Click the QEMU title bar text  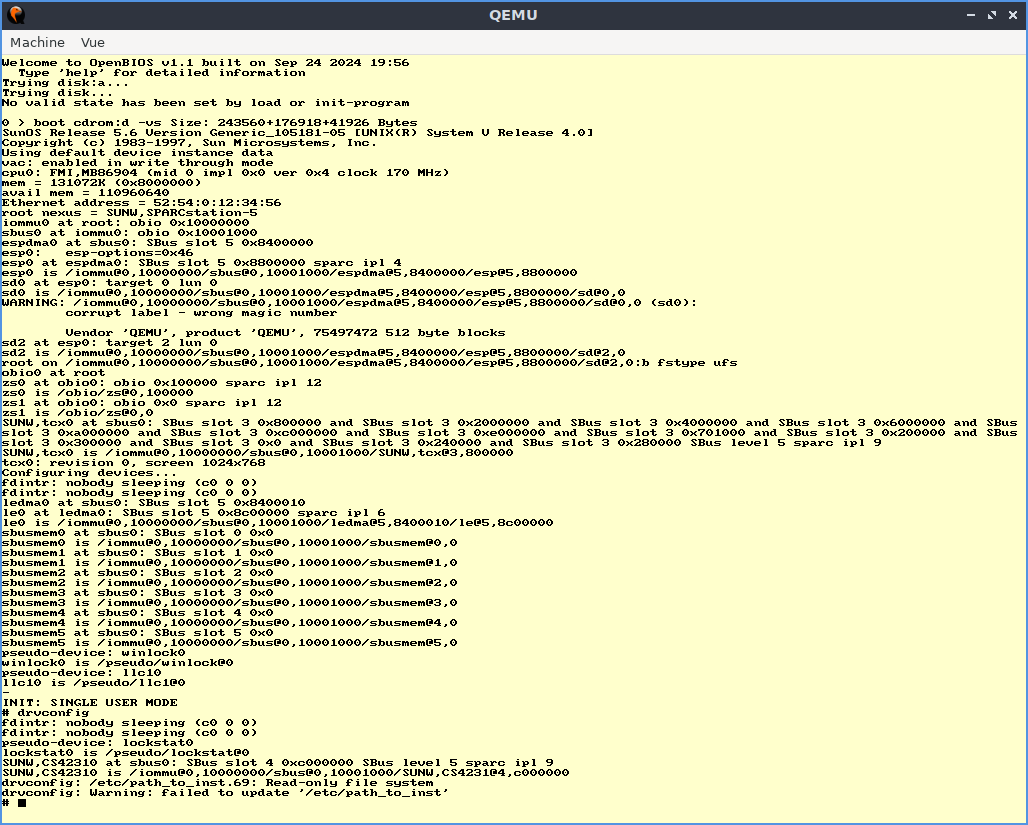pos(513,15)
